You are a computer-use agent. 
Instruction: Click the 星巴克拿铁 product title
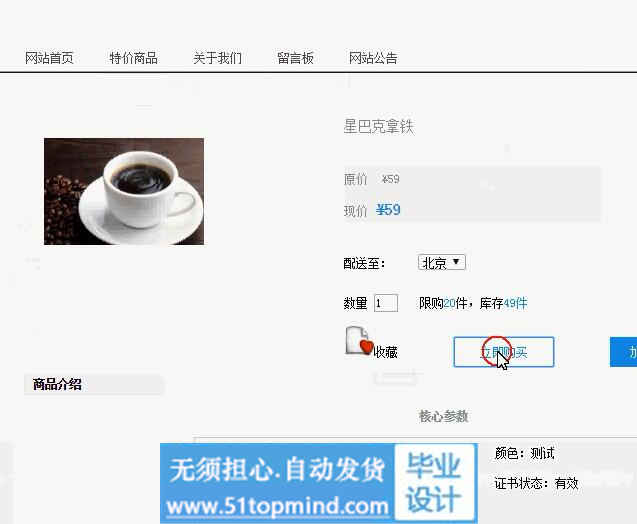point(379,126)
